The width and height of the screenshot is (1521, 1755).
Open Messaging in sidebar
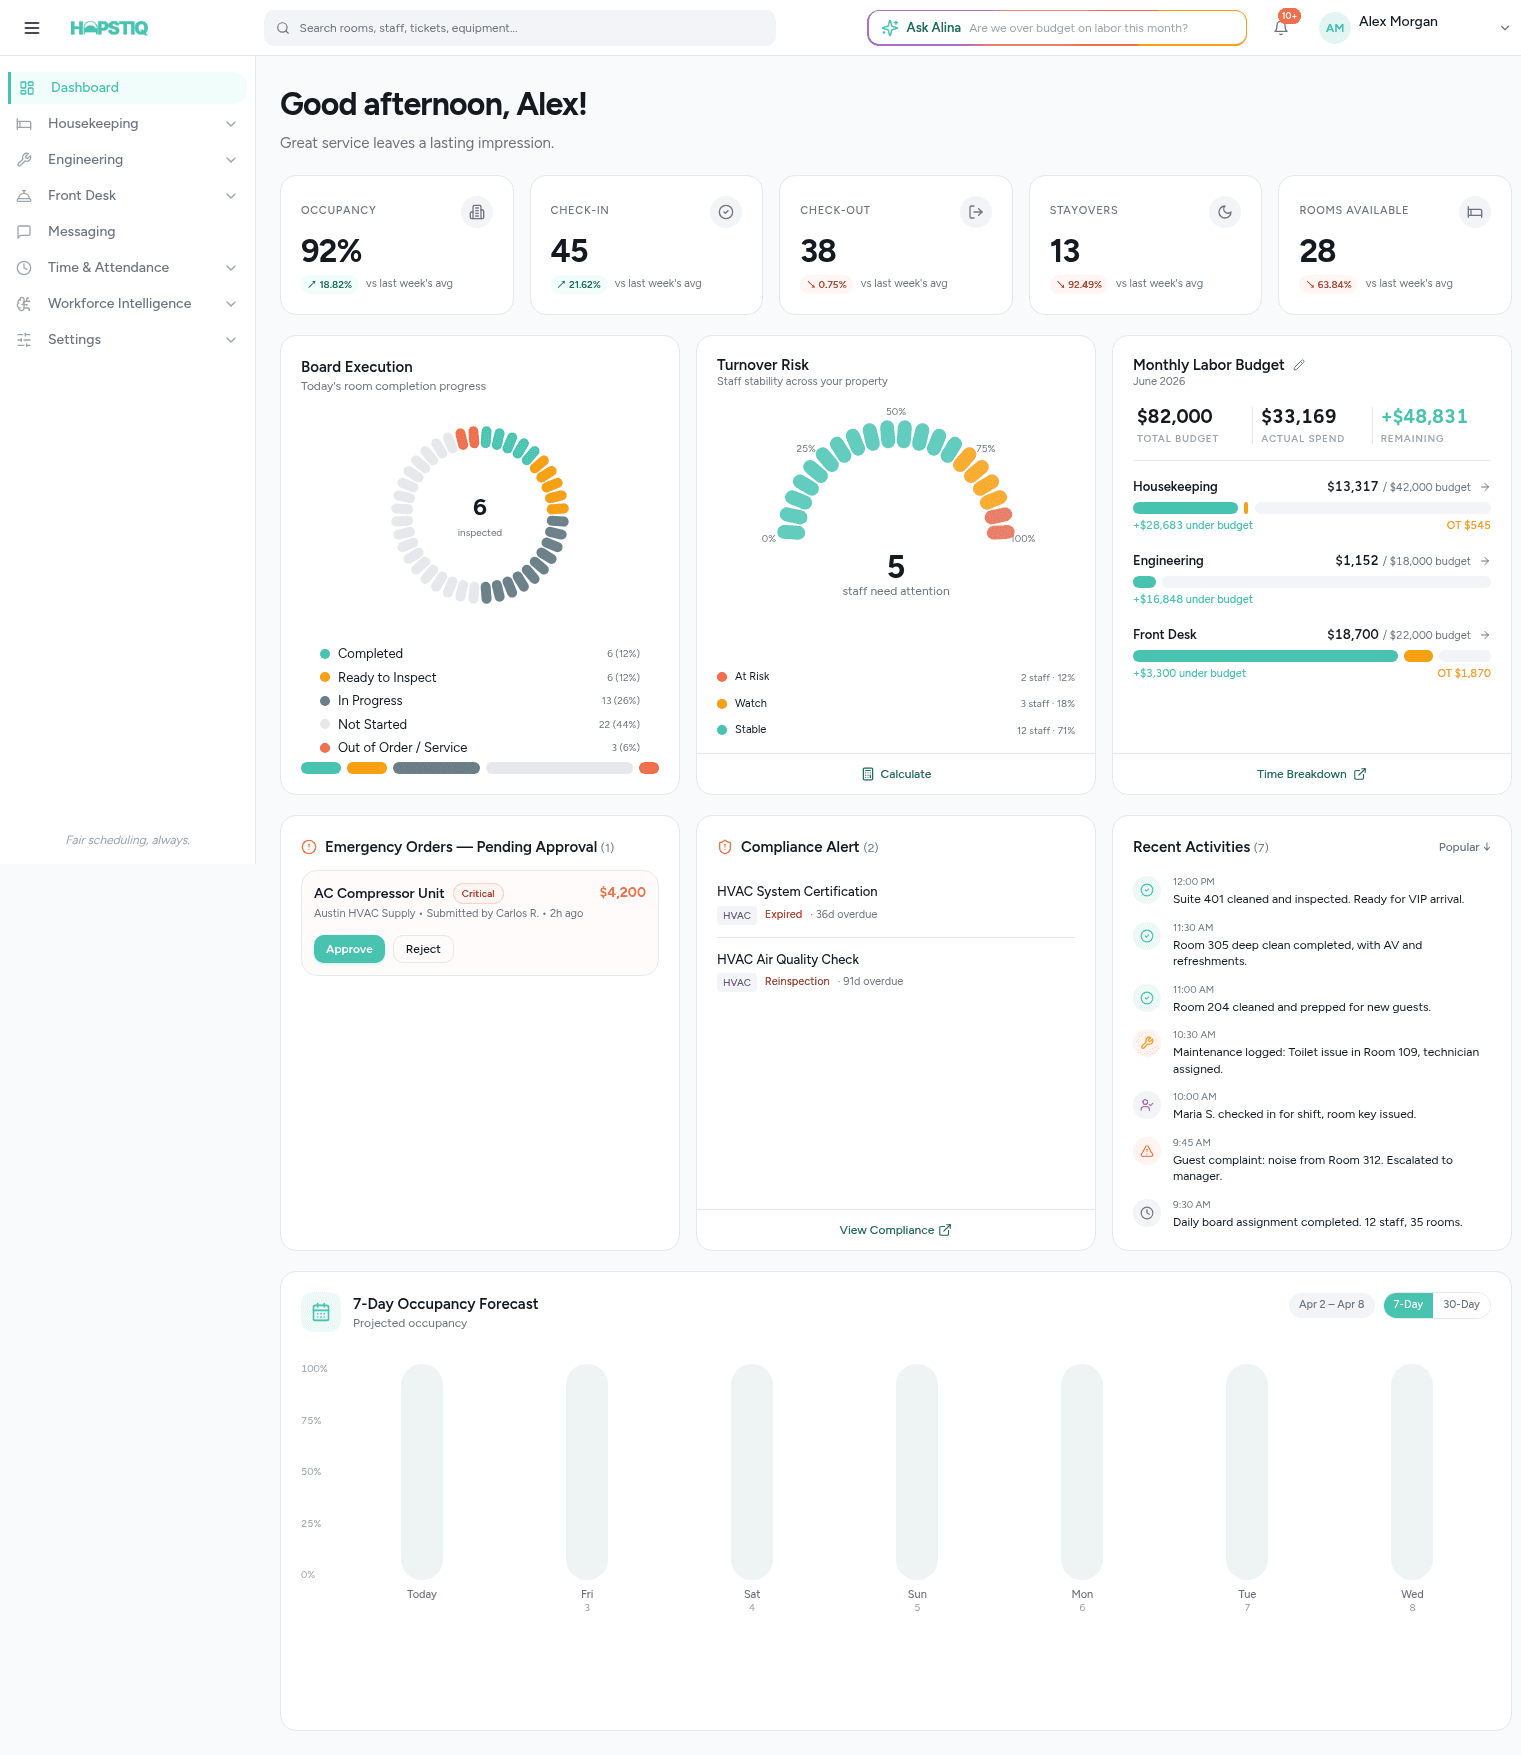click(x=127, y=231)
